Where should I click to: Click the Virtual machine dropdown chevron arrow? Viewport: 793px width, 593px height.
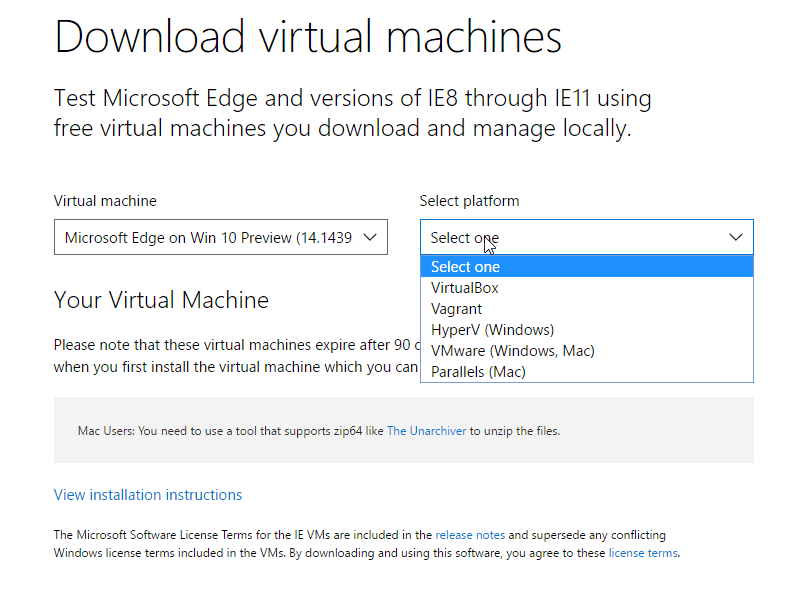pos(370,237)
